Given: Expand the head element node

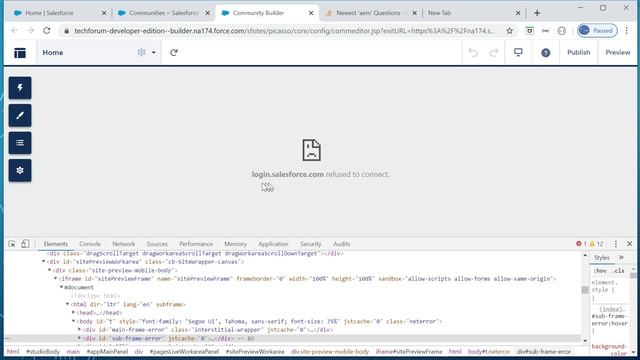Looking at the screenshot, I should 73,313.
